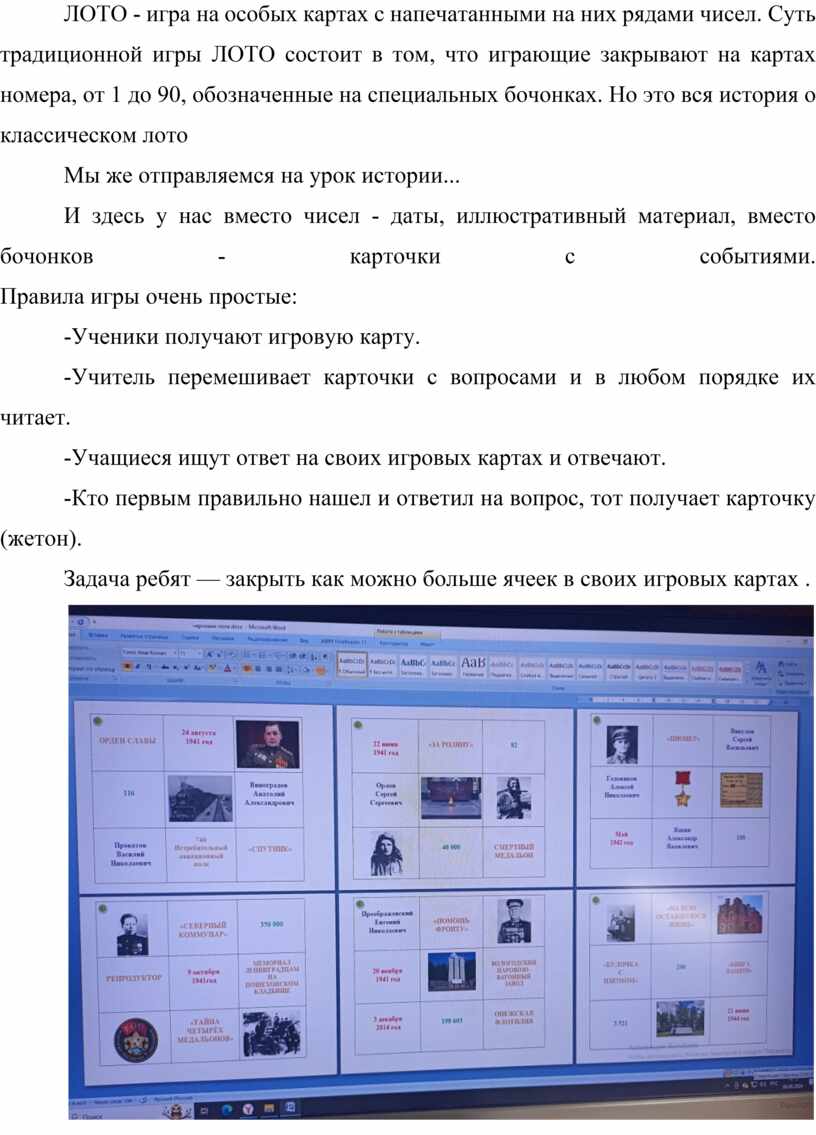Open the font name dropdown
This screenshot has width=816, height=1135.
pos(150,651)
